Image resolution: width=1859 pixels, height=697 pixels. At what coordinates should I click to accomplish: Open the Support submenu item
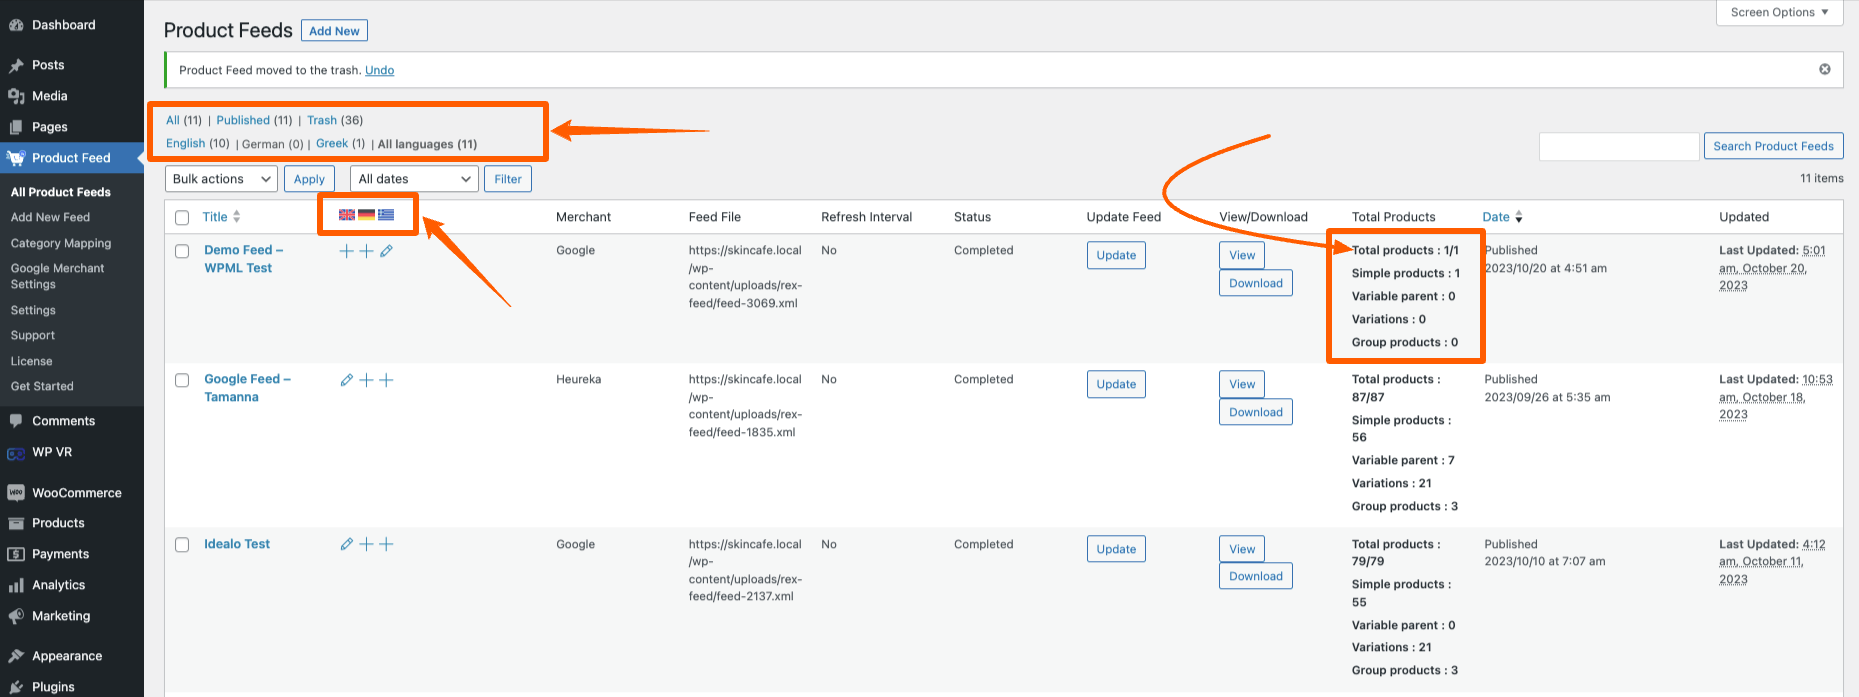click(x=33, y=335)
